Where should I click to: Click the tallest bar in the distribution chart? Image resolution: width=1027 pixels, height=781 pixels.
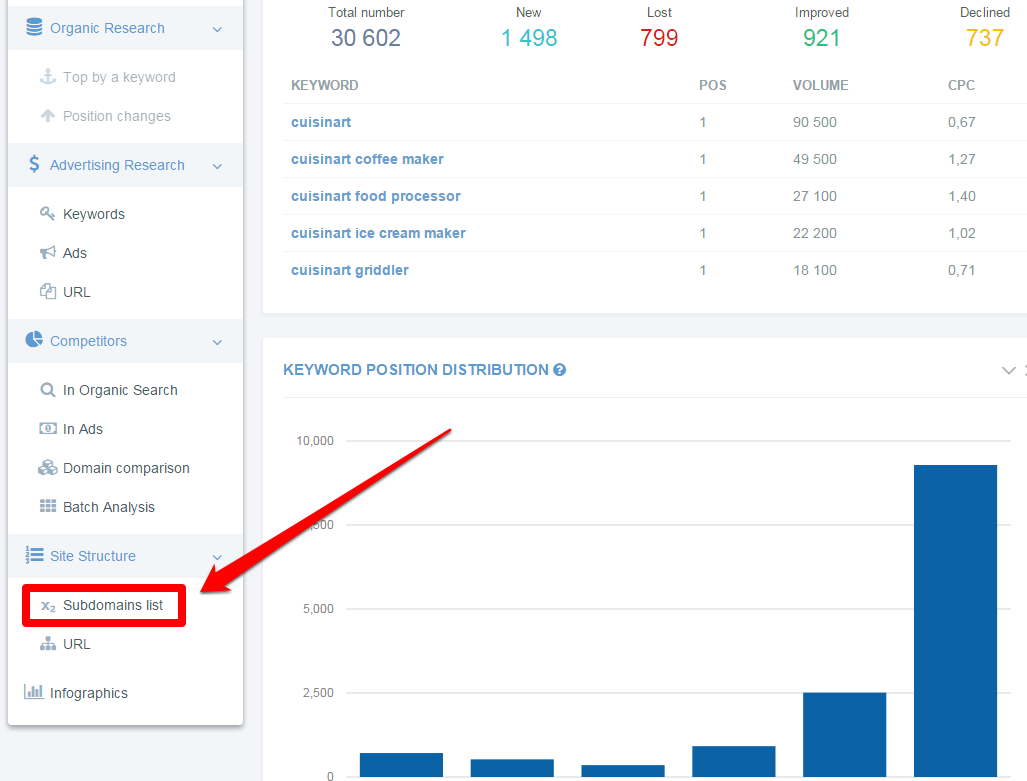pos(955,620)
